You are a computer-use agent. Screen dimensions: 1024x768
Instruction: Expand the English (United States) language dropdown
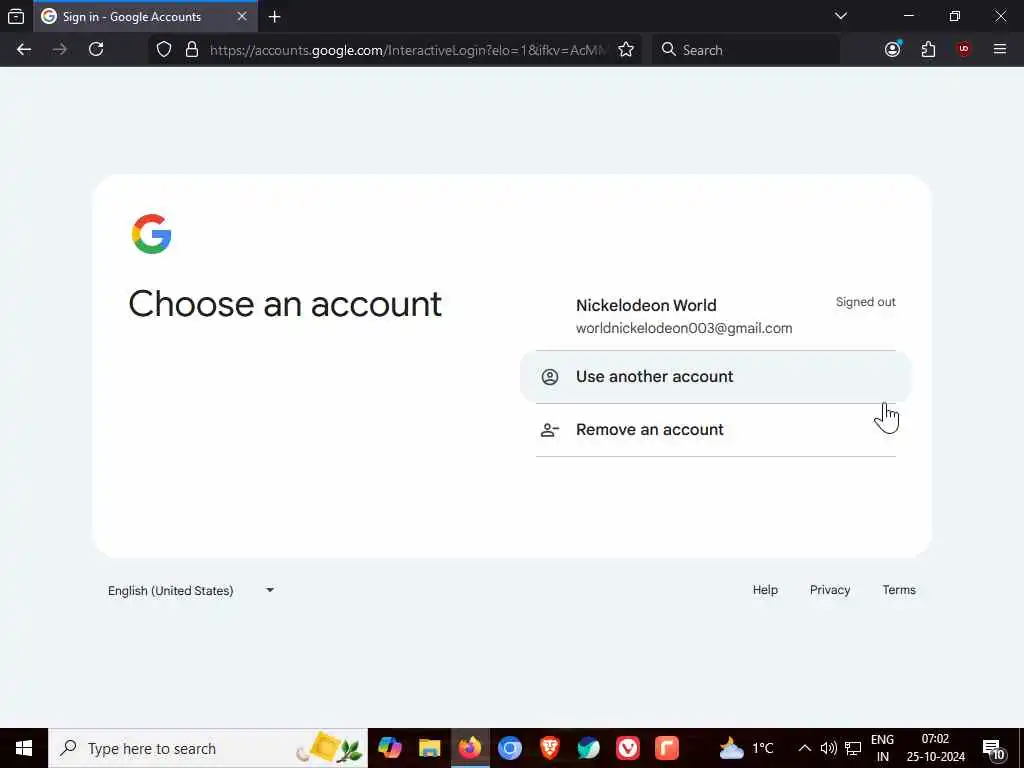click(x=191, y=590)
